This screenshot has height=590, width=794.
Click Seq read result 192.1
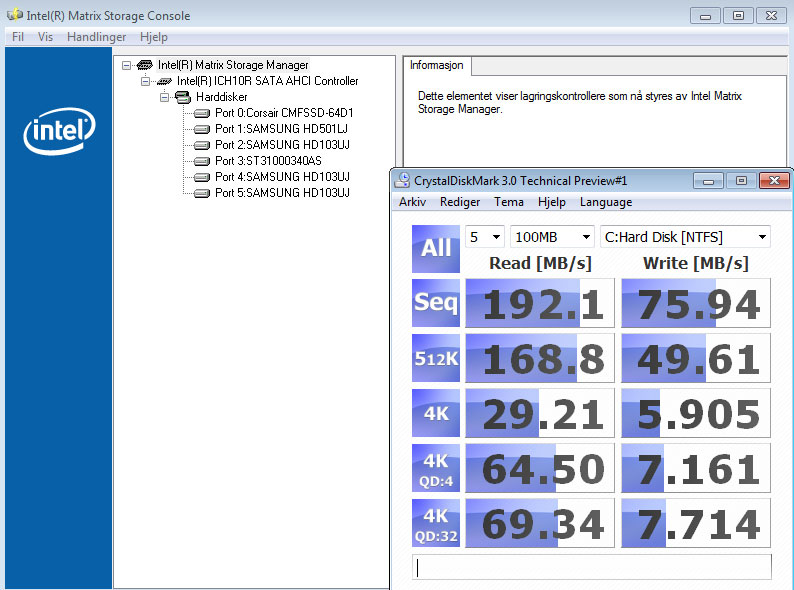pyautogui.click(x=540, y=303)
